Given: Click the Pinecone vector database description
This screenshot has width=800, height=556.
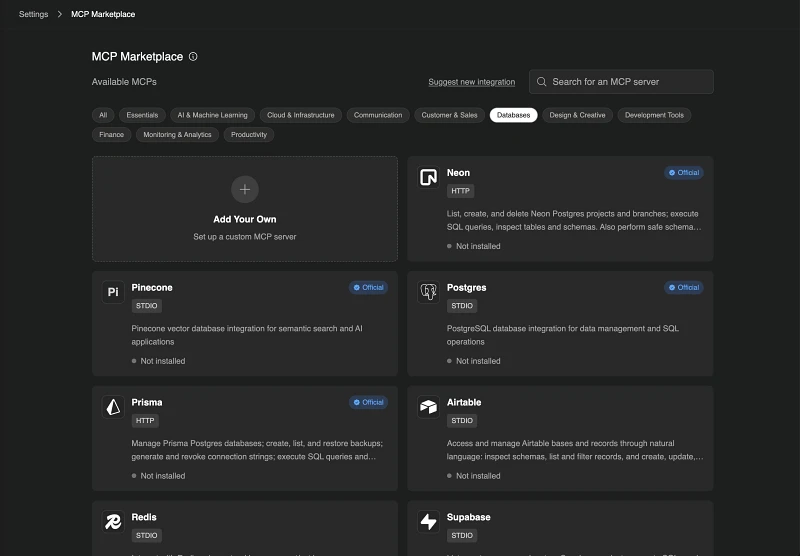Looking at the screenshot, I should (x=247, y=335).
